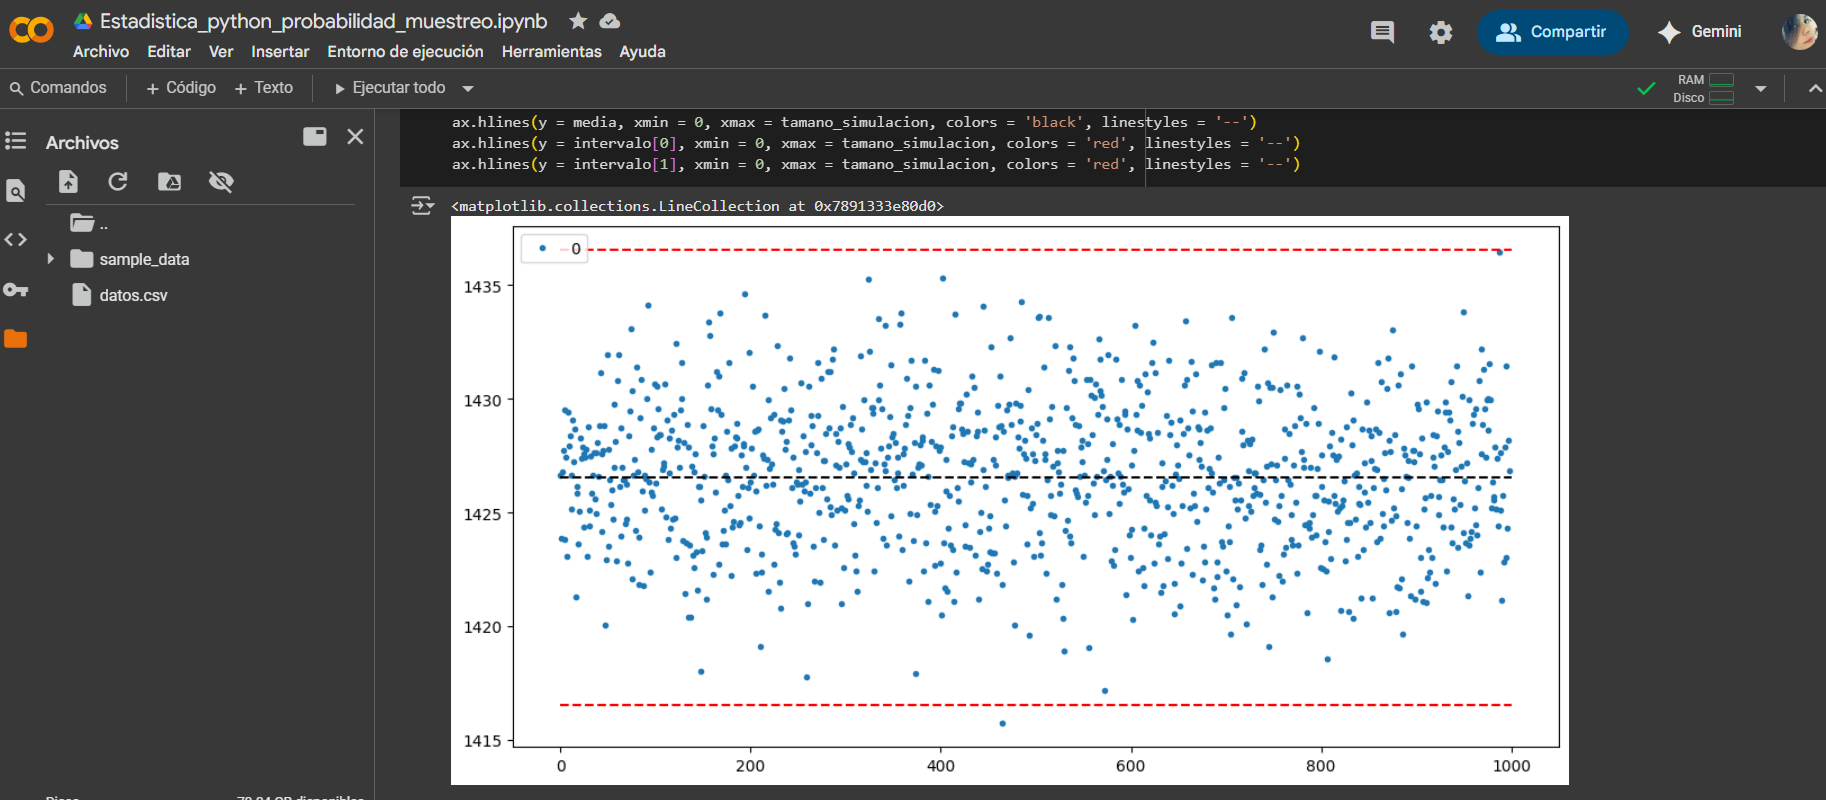The height and width of the screenshot is (800, 1826).
Task: Open the Ayuda menu
Action: (642, 52)
